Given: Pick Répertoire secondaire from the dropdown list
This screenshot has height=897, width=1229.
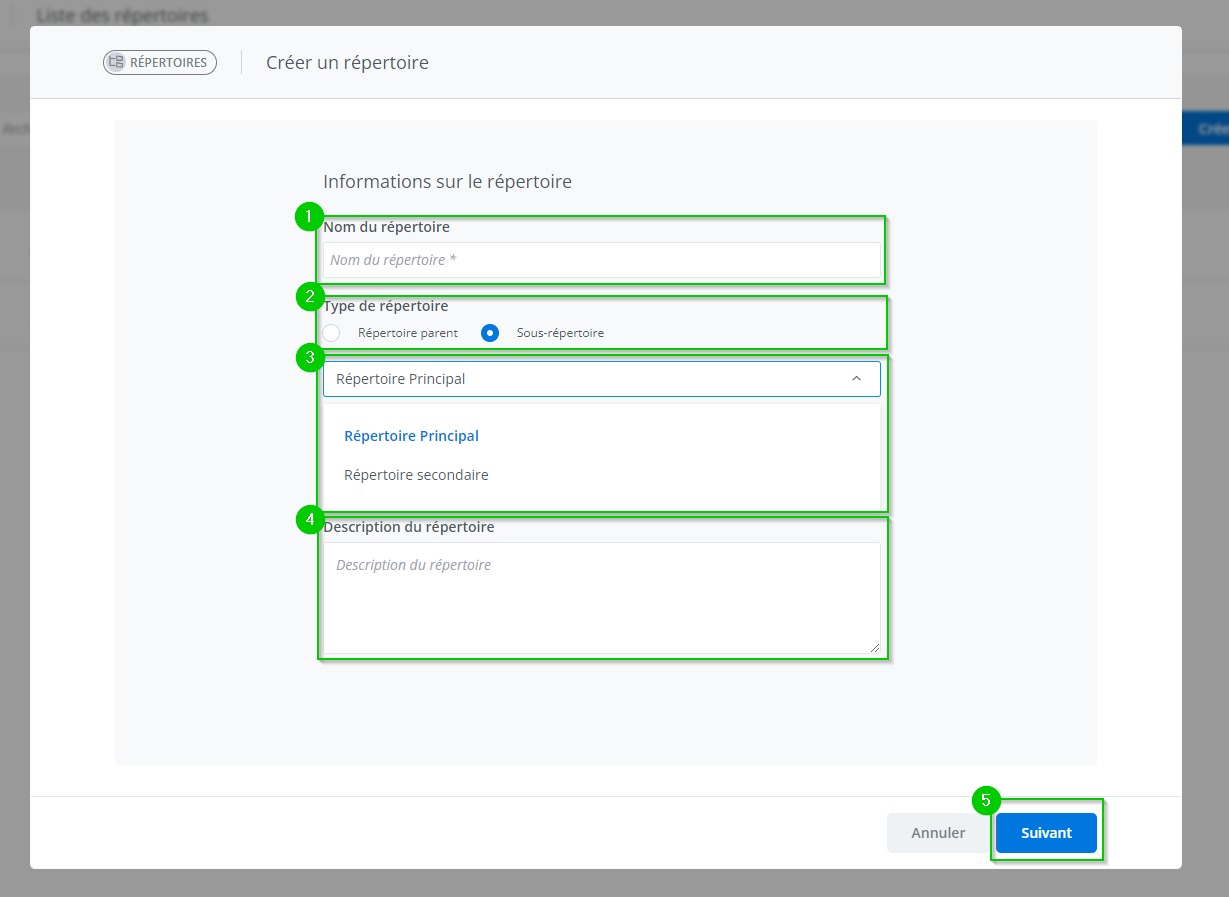Looking at the screenshot, I should [x=416, y=475].
